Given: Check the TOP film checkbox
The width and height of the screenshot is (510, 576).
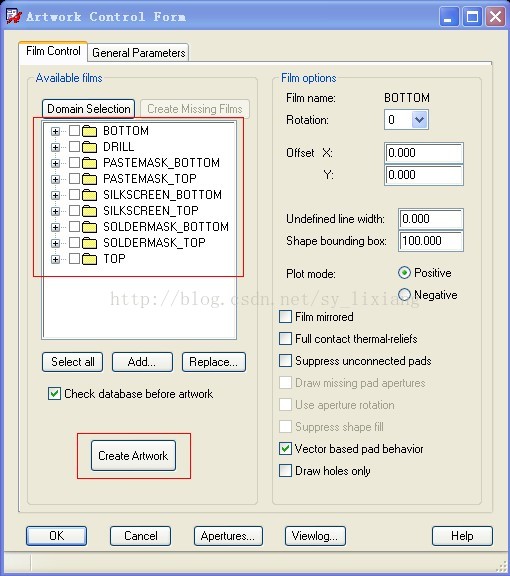Looking at the screenshot, I should pos(75,259).
